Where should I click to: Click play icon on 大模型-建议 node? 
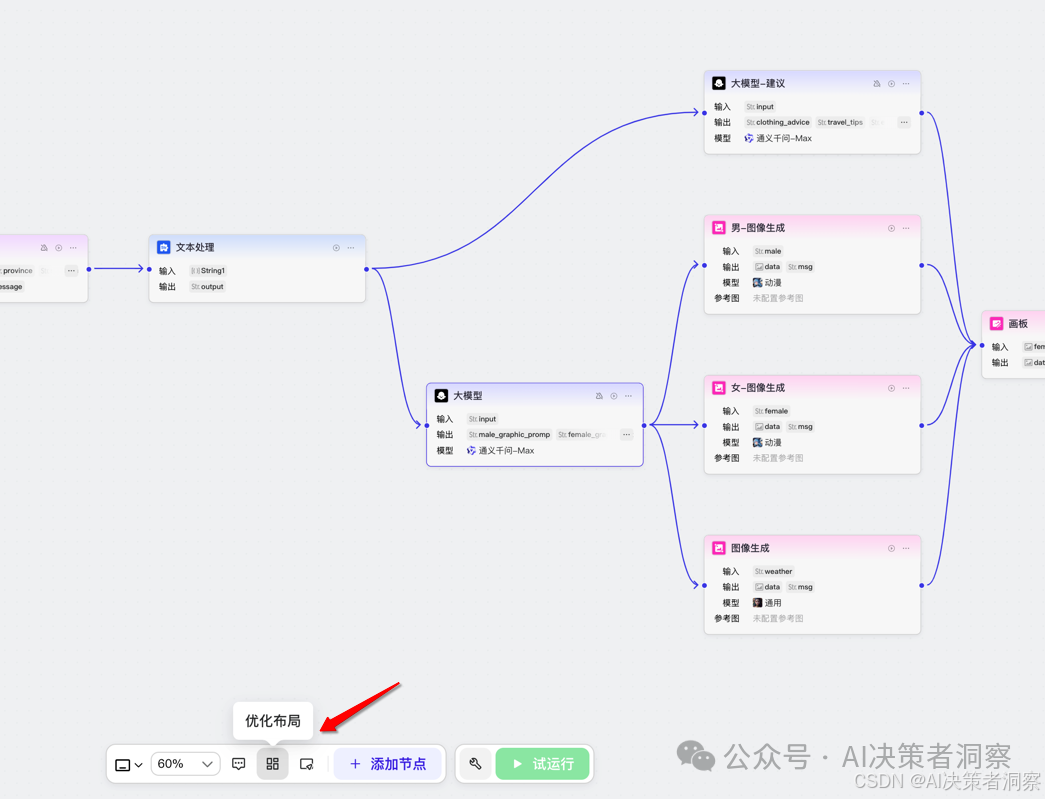point(891,84)
